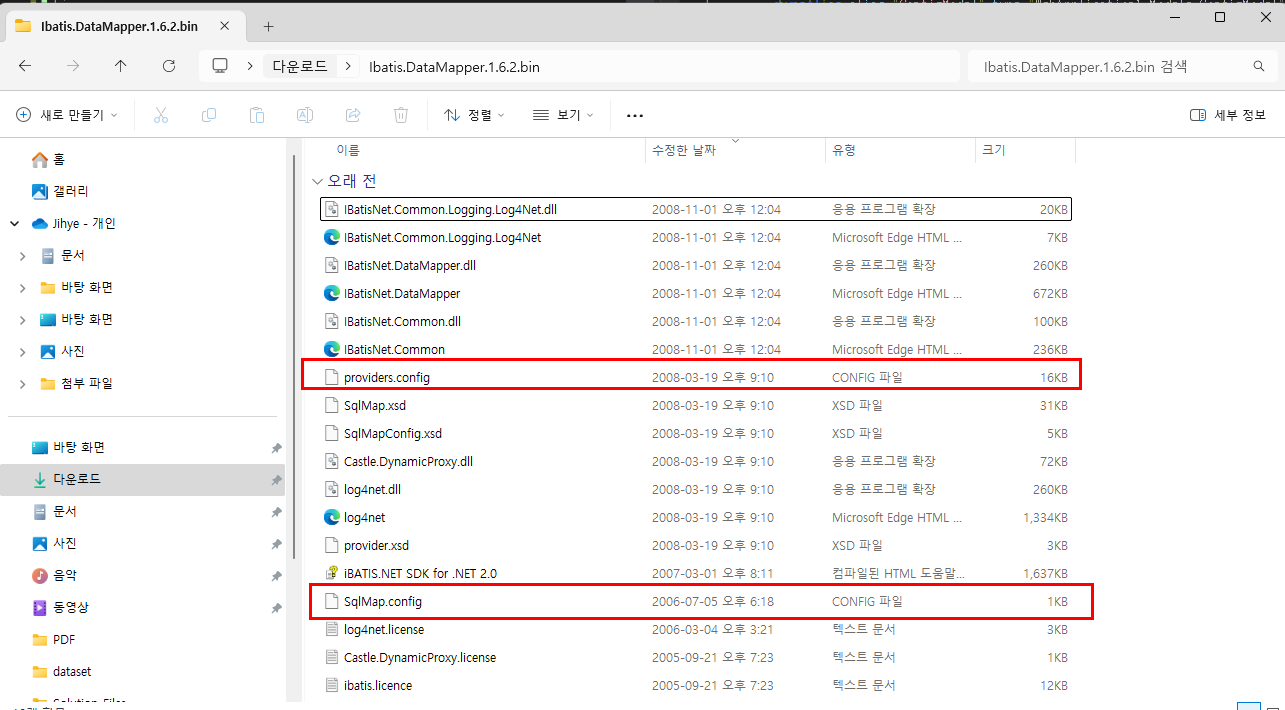Select SqlMap.config file
Screen dimensions: 1285x710
(697, 602)
